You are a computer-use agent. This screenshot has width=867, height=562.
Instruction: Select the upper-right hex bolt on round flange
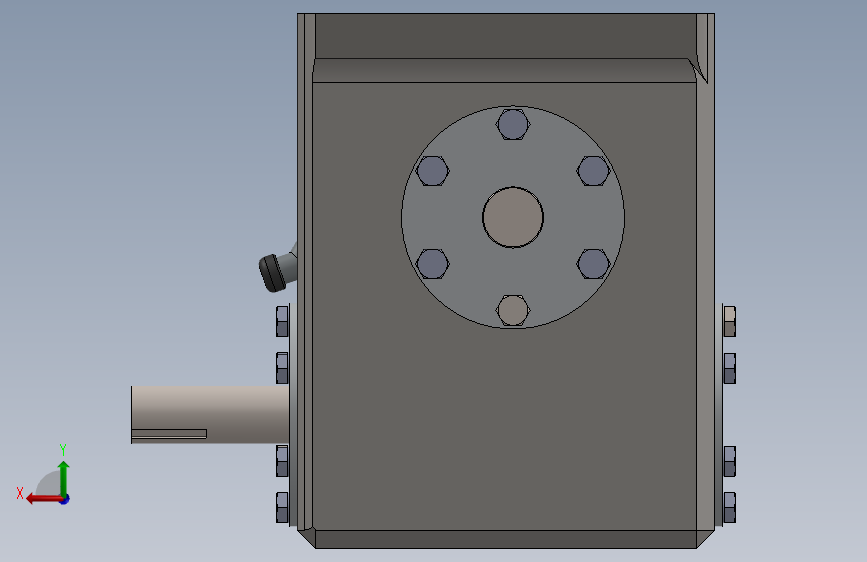pyautogui.click(x=593, y=170)
